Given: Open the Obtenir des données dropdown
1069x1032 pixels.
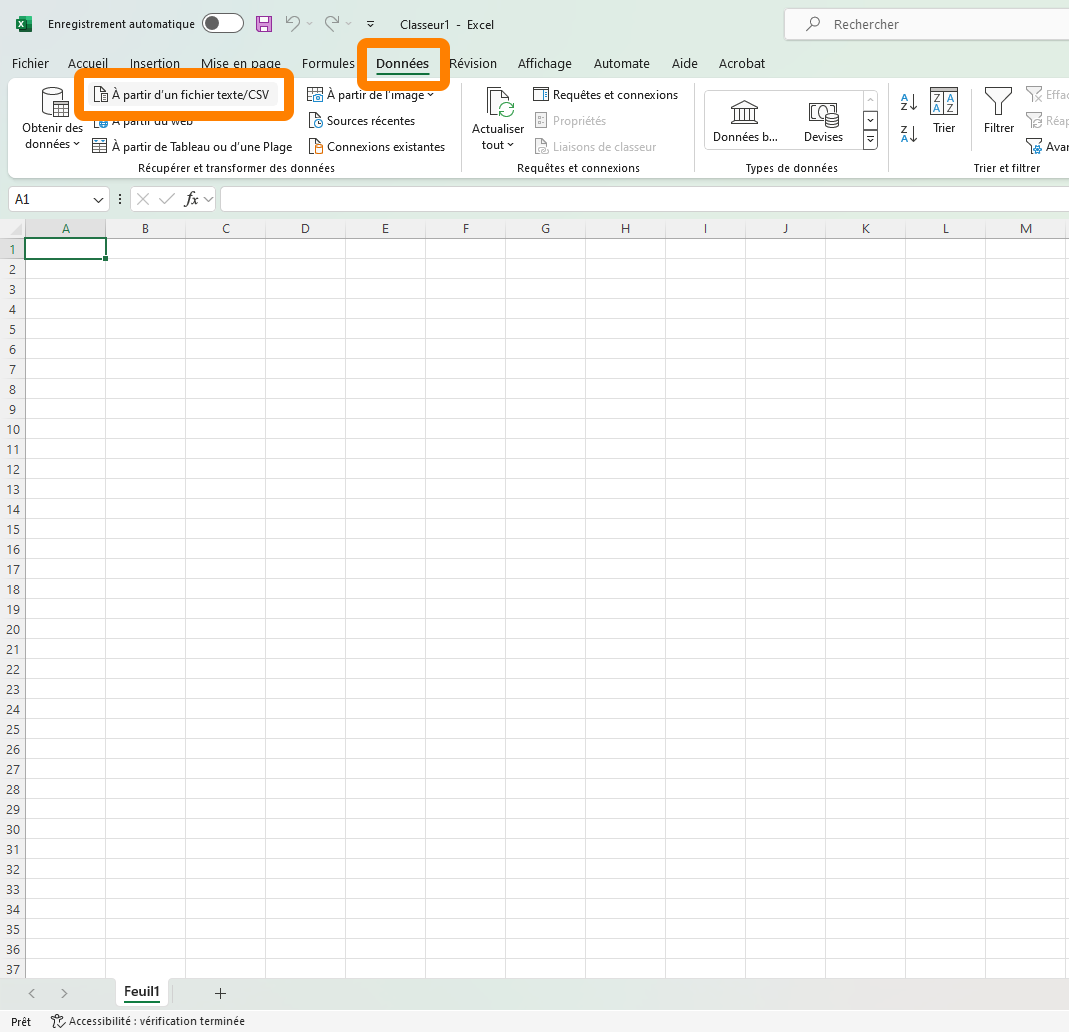Looking at the screenshot, I should 52,119.
